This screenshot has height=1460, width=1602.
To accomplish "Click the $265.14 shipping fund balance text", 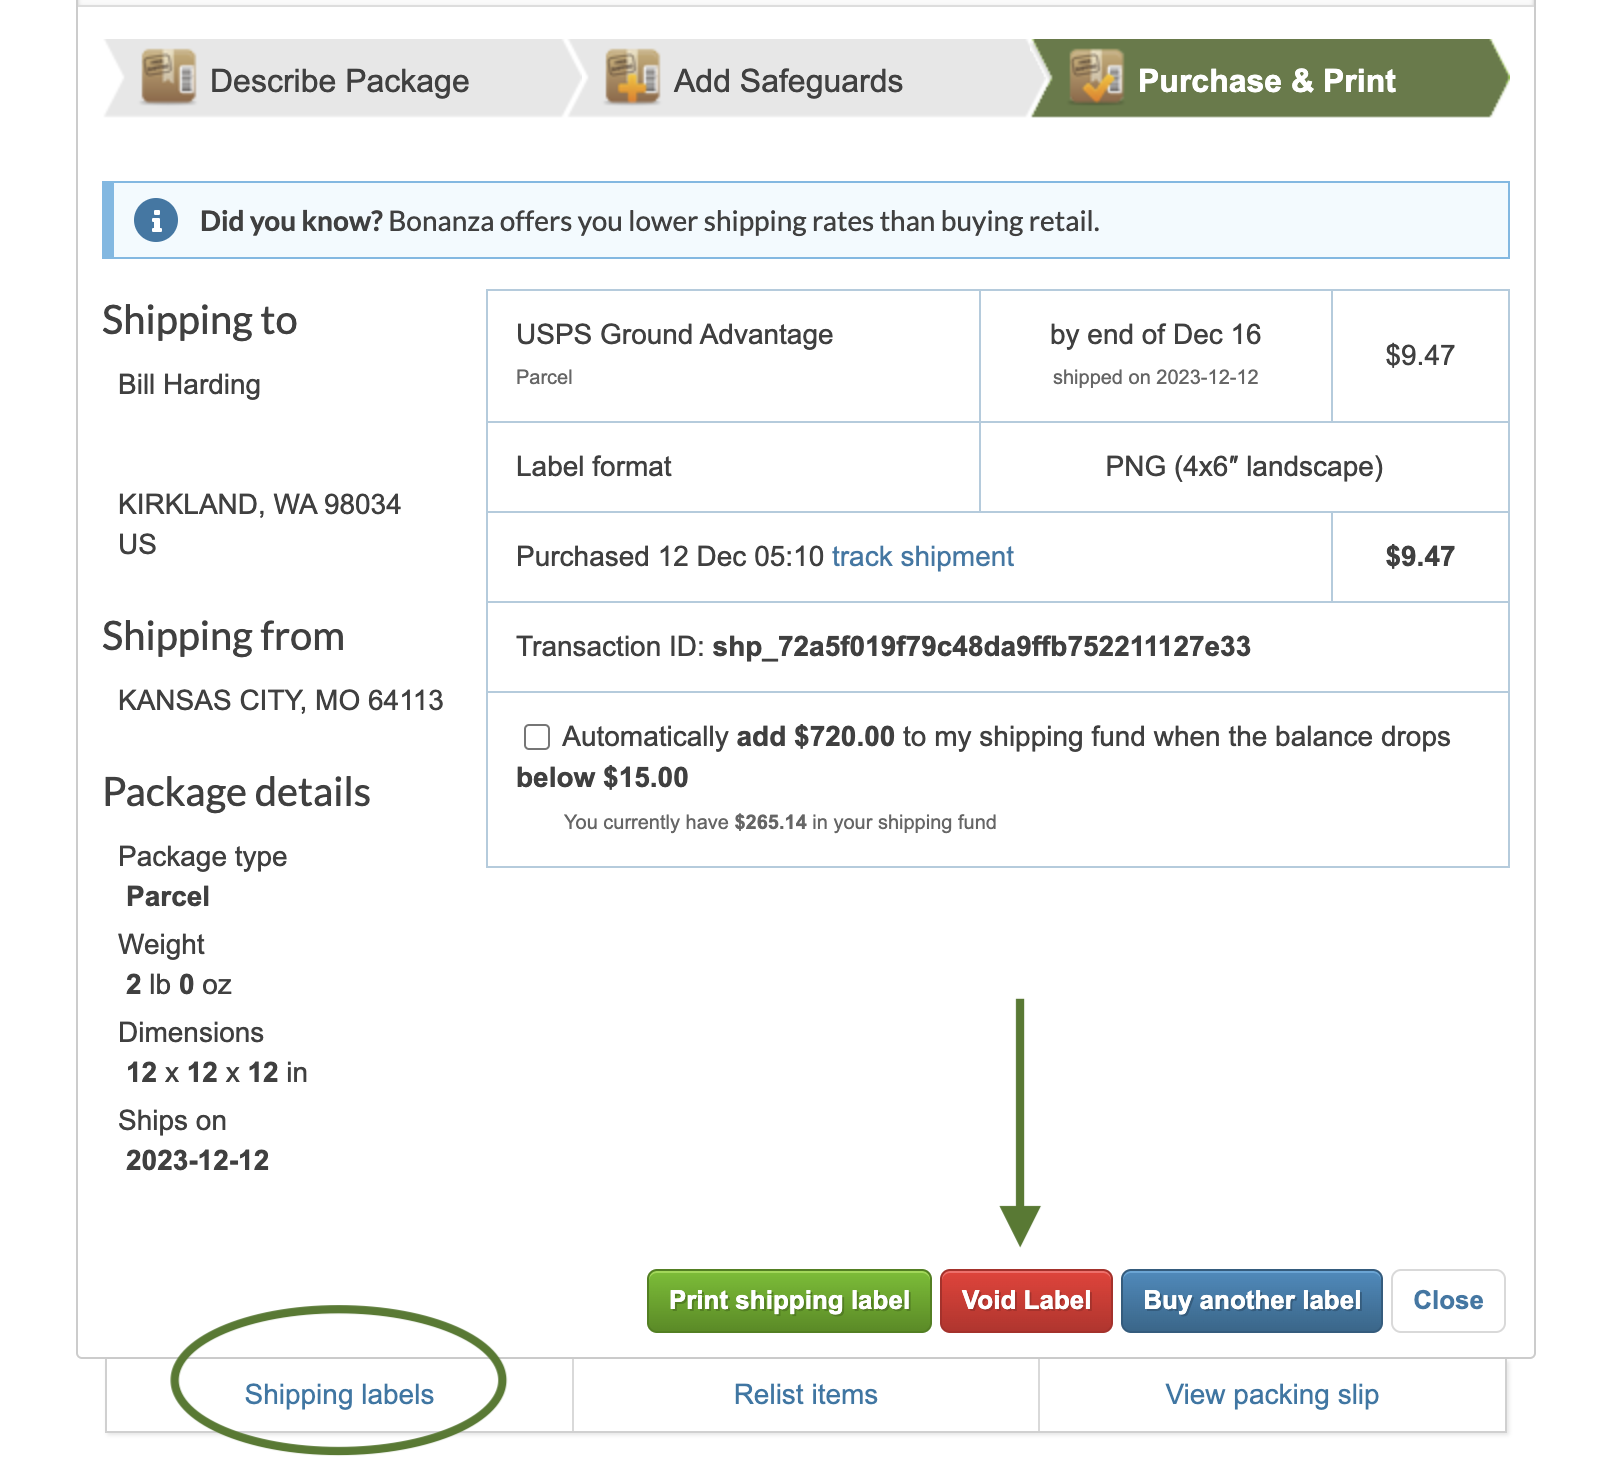I will [x=770, y=823].
